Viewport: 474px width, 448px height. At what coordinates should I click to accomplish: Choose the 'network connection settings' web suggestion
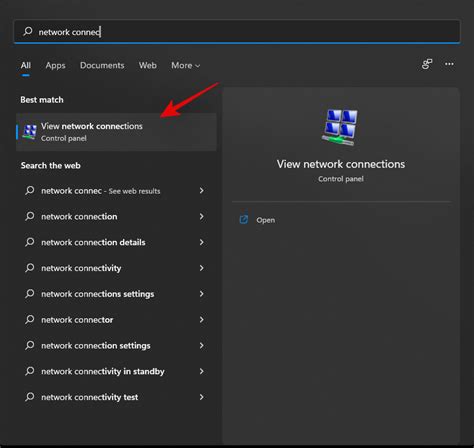coord(116,346)
